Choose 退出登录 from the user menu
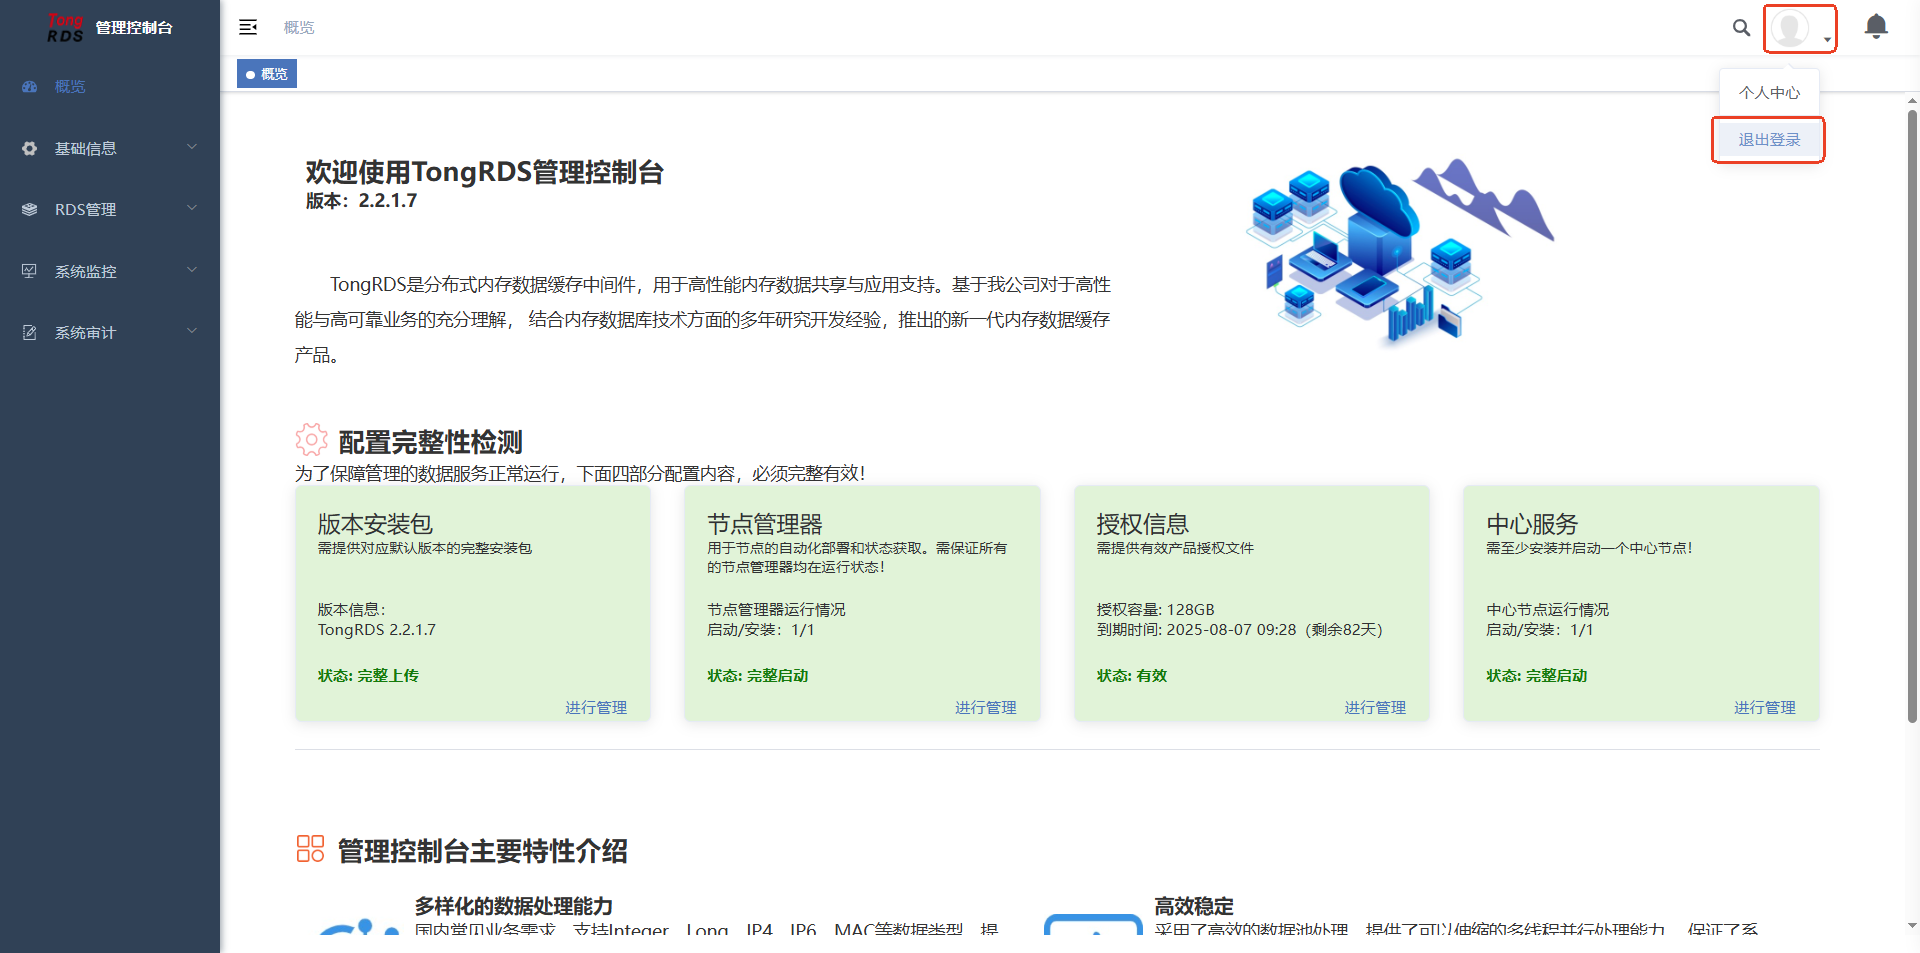 (x=1769, y=140)
